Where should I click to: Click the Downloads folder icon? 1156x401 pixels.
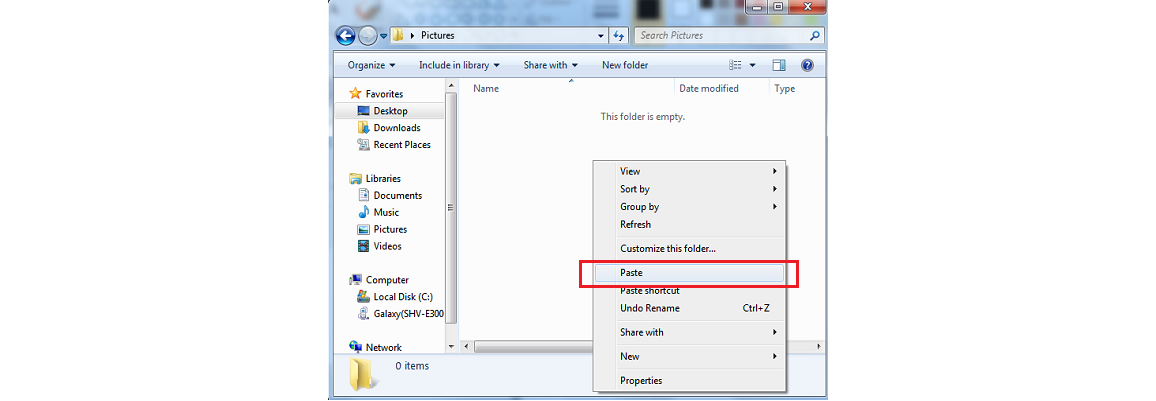363,128
